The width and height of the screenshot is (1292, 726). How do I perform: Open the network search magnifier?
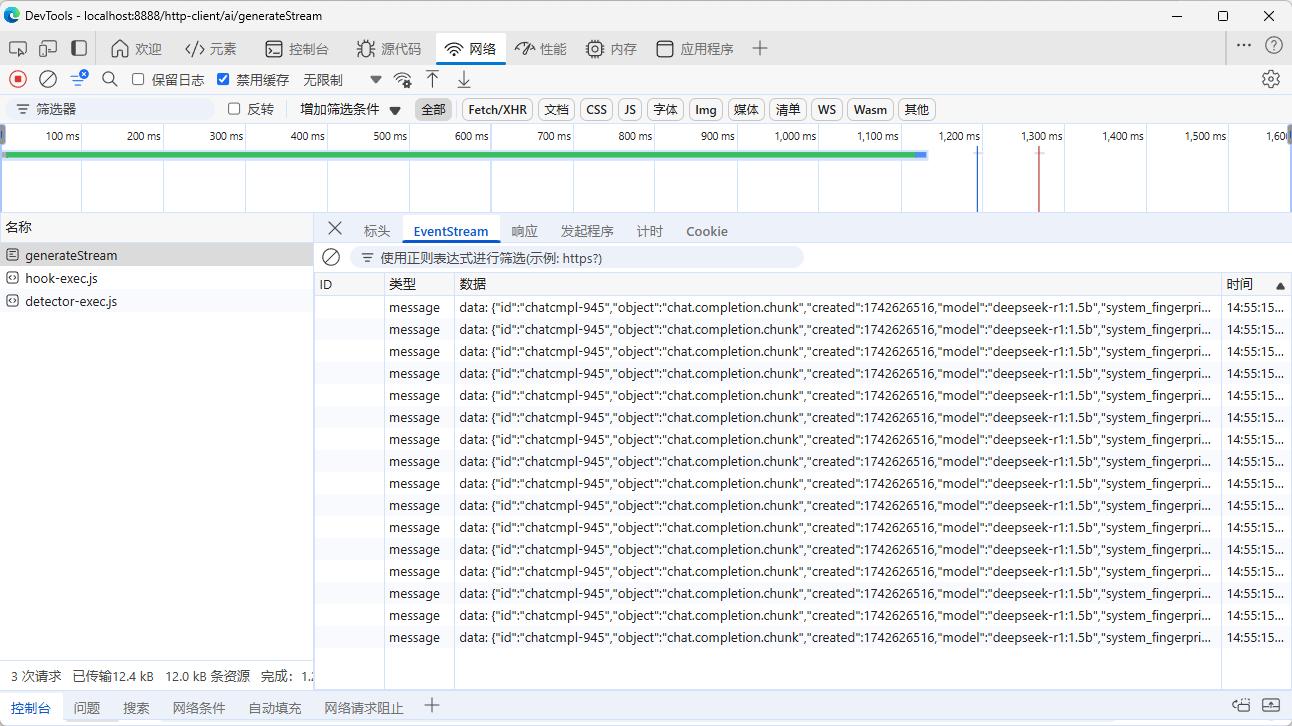(110, 79)
